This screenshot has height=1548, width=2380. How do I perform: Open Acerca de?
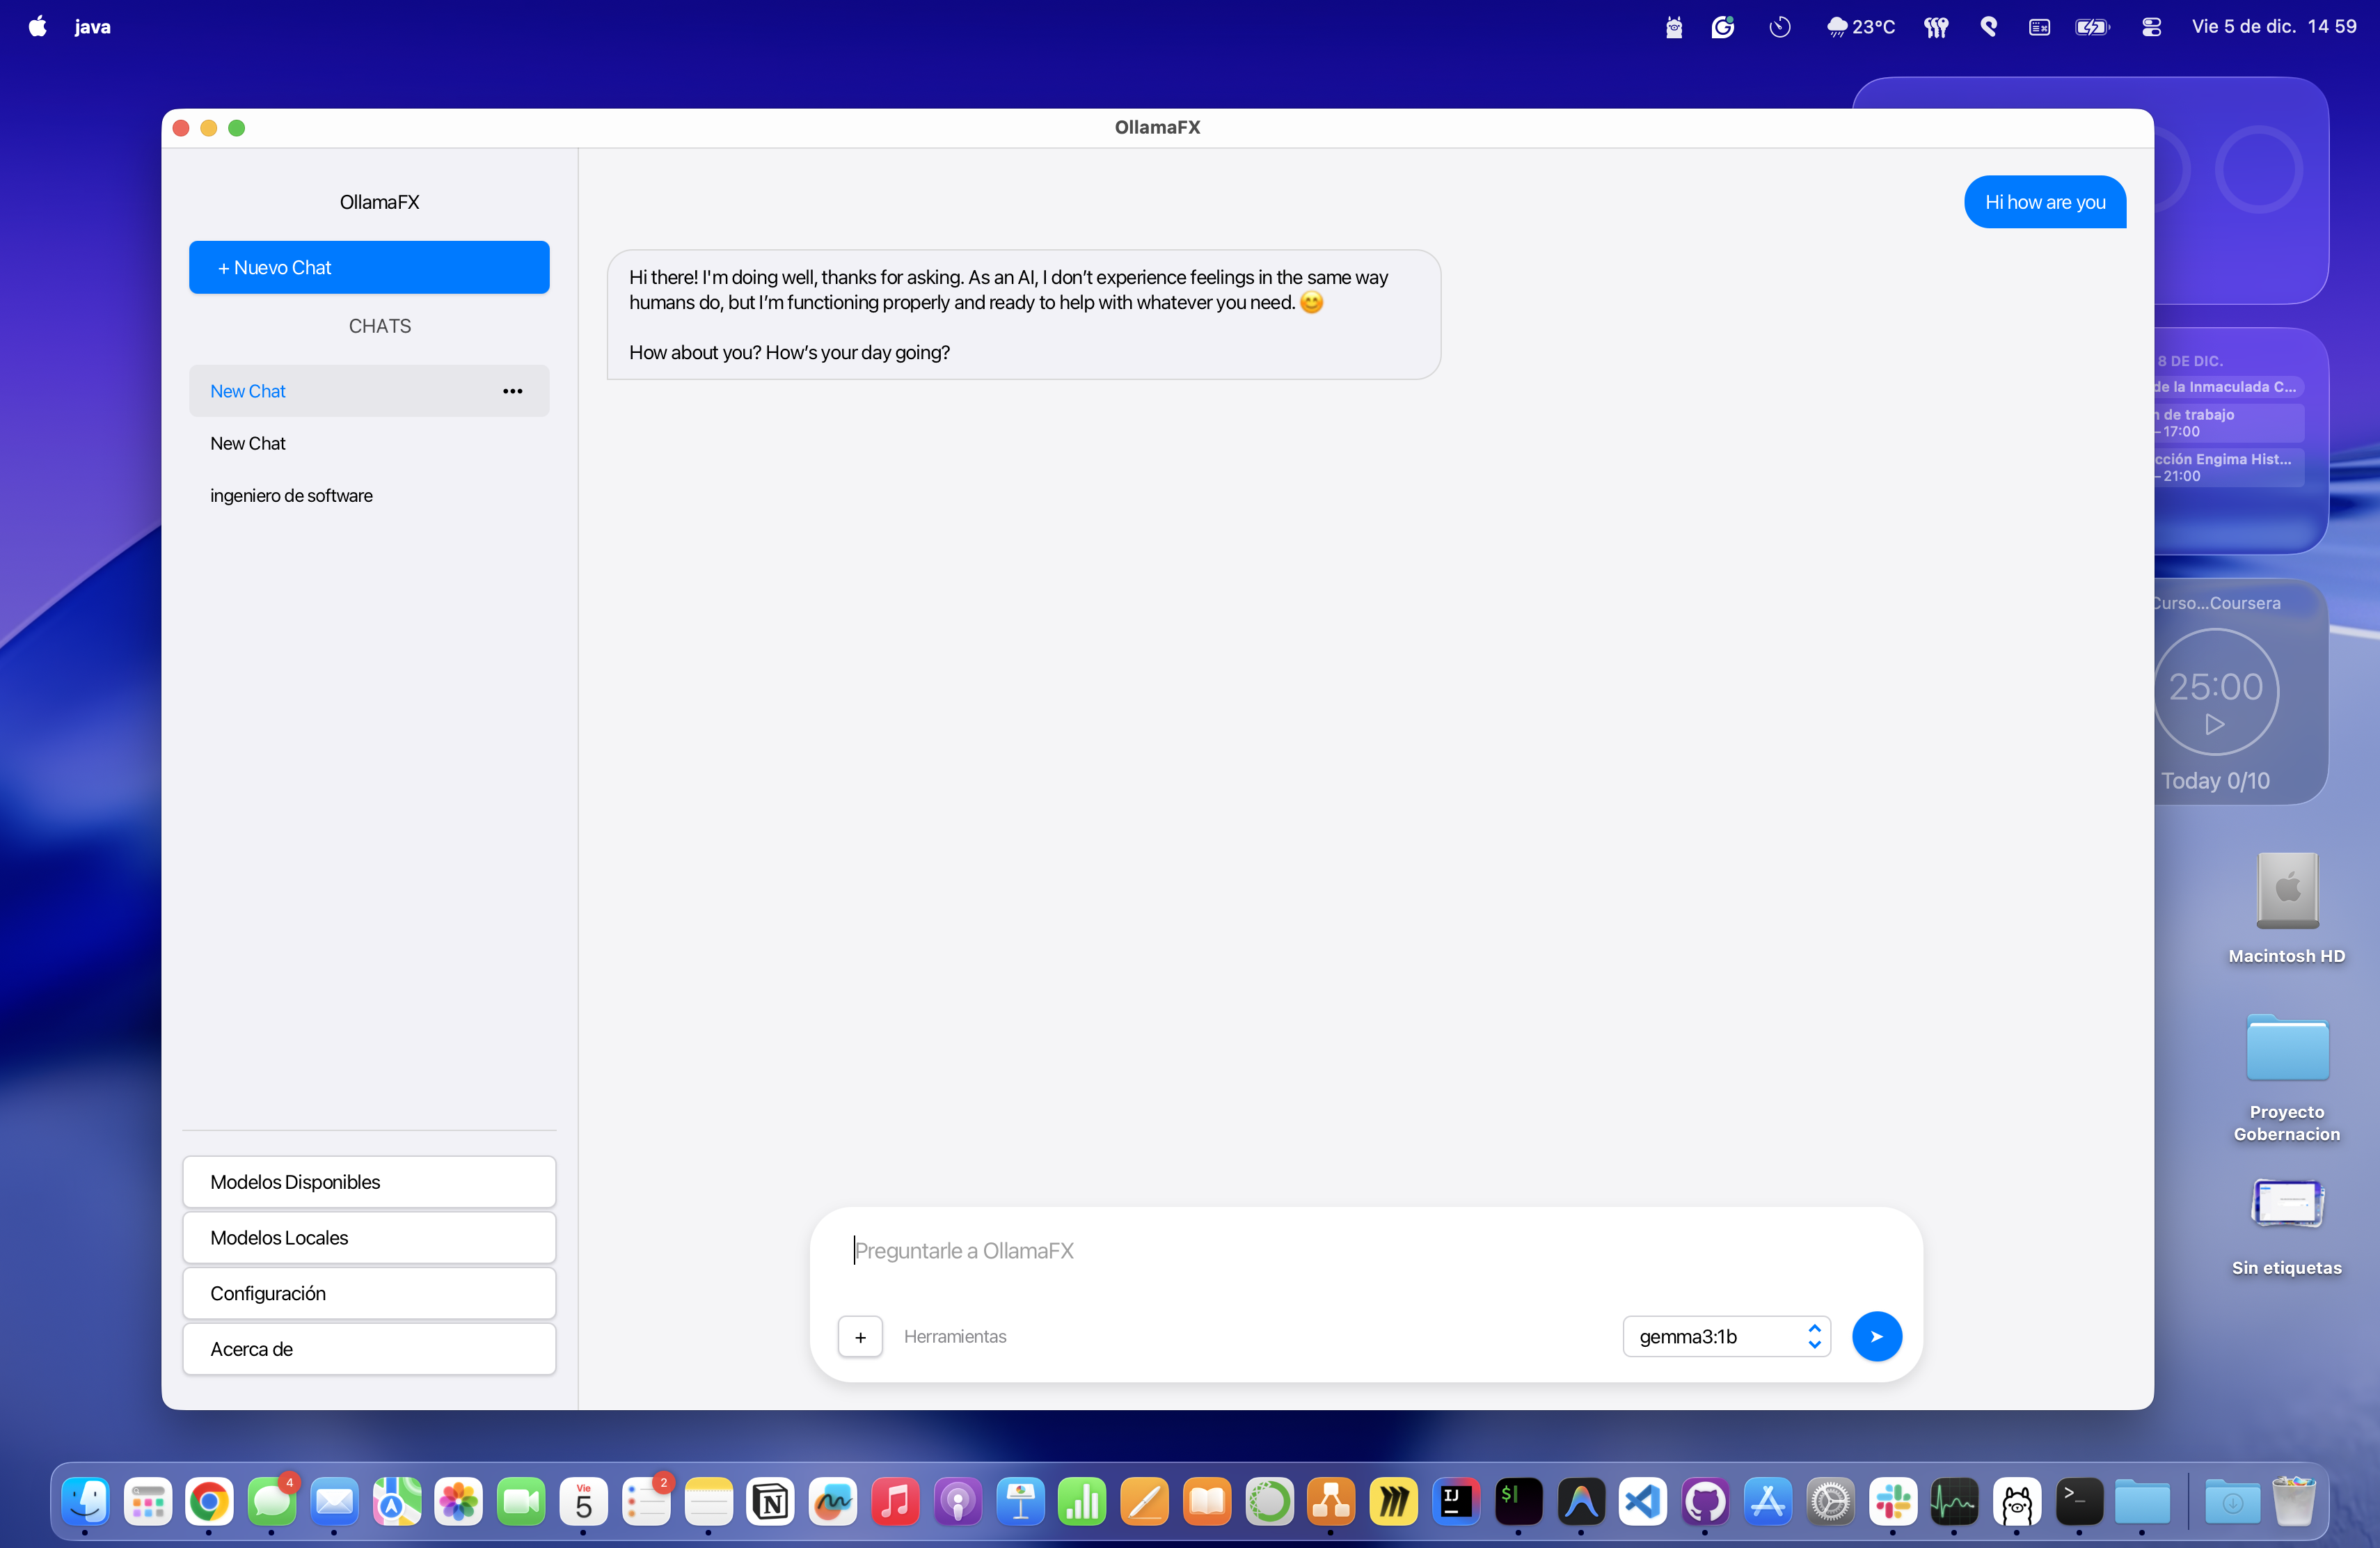[x=369, y=1349]
